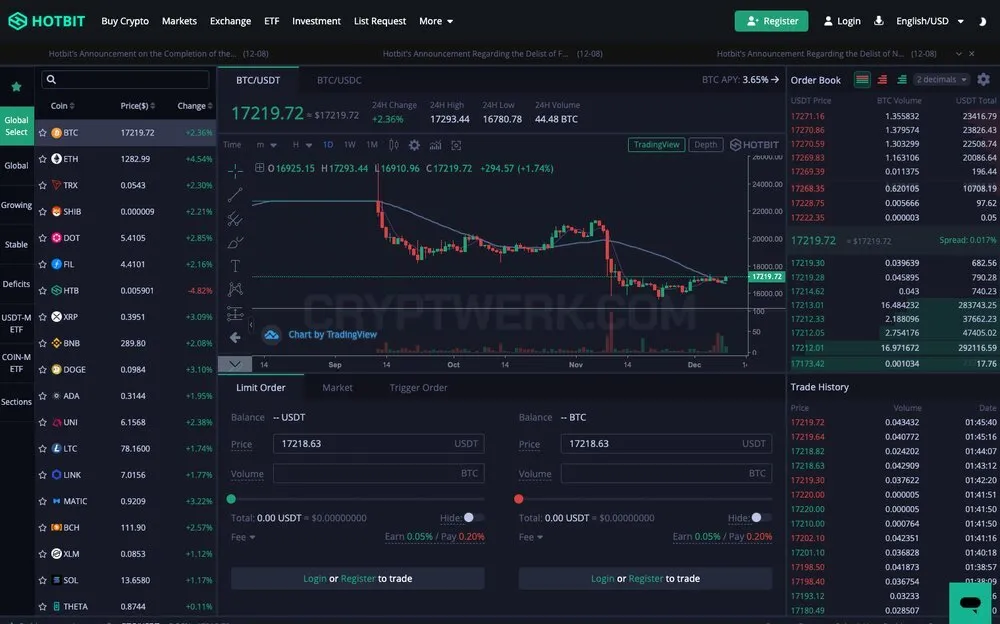Select buy-only order book view icon

902,80
